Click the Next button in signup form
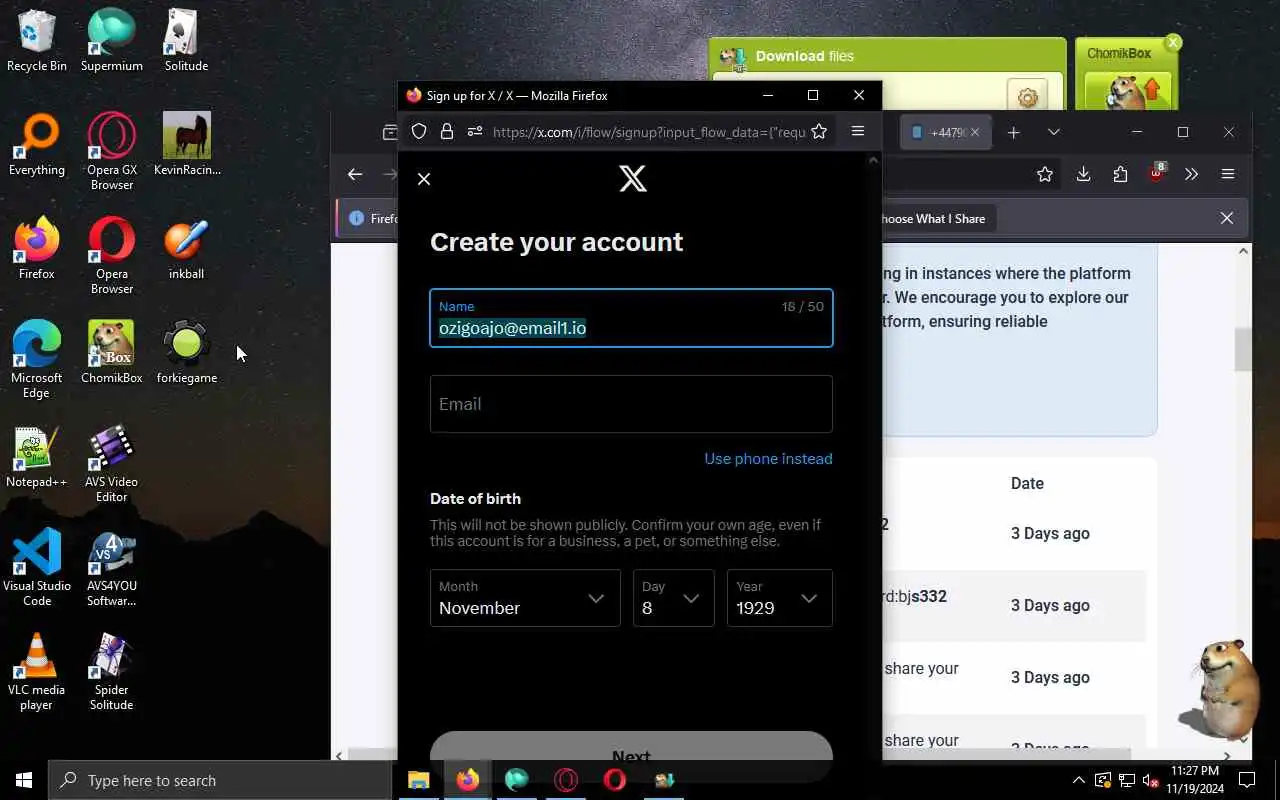The image size is (1280, 800). (631, 756)
